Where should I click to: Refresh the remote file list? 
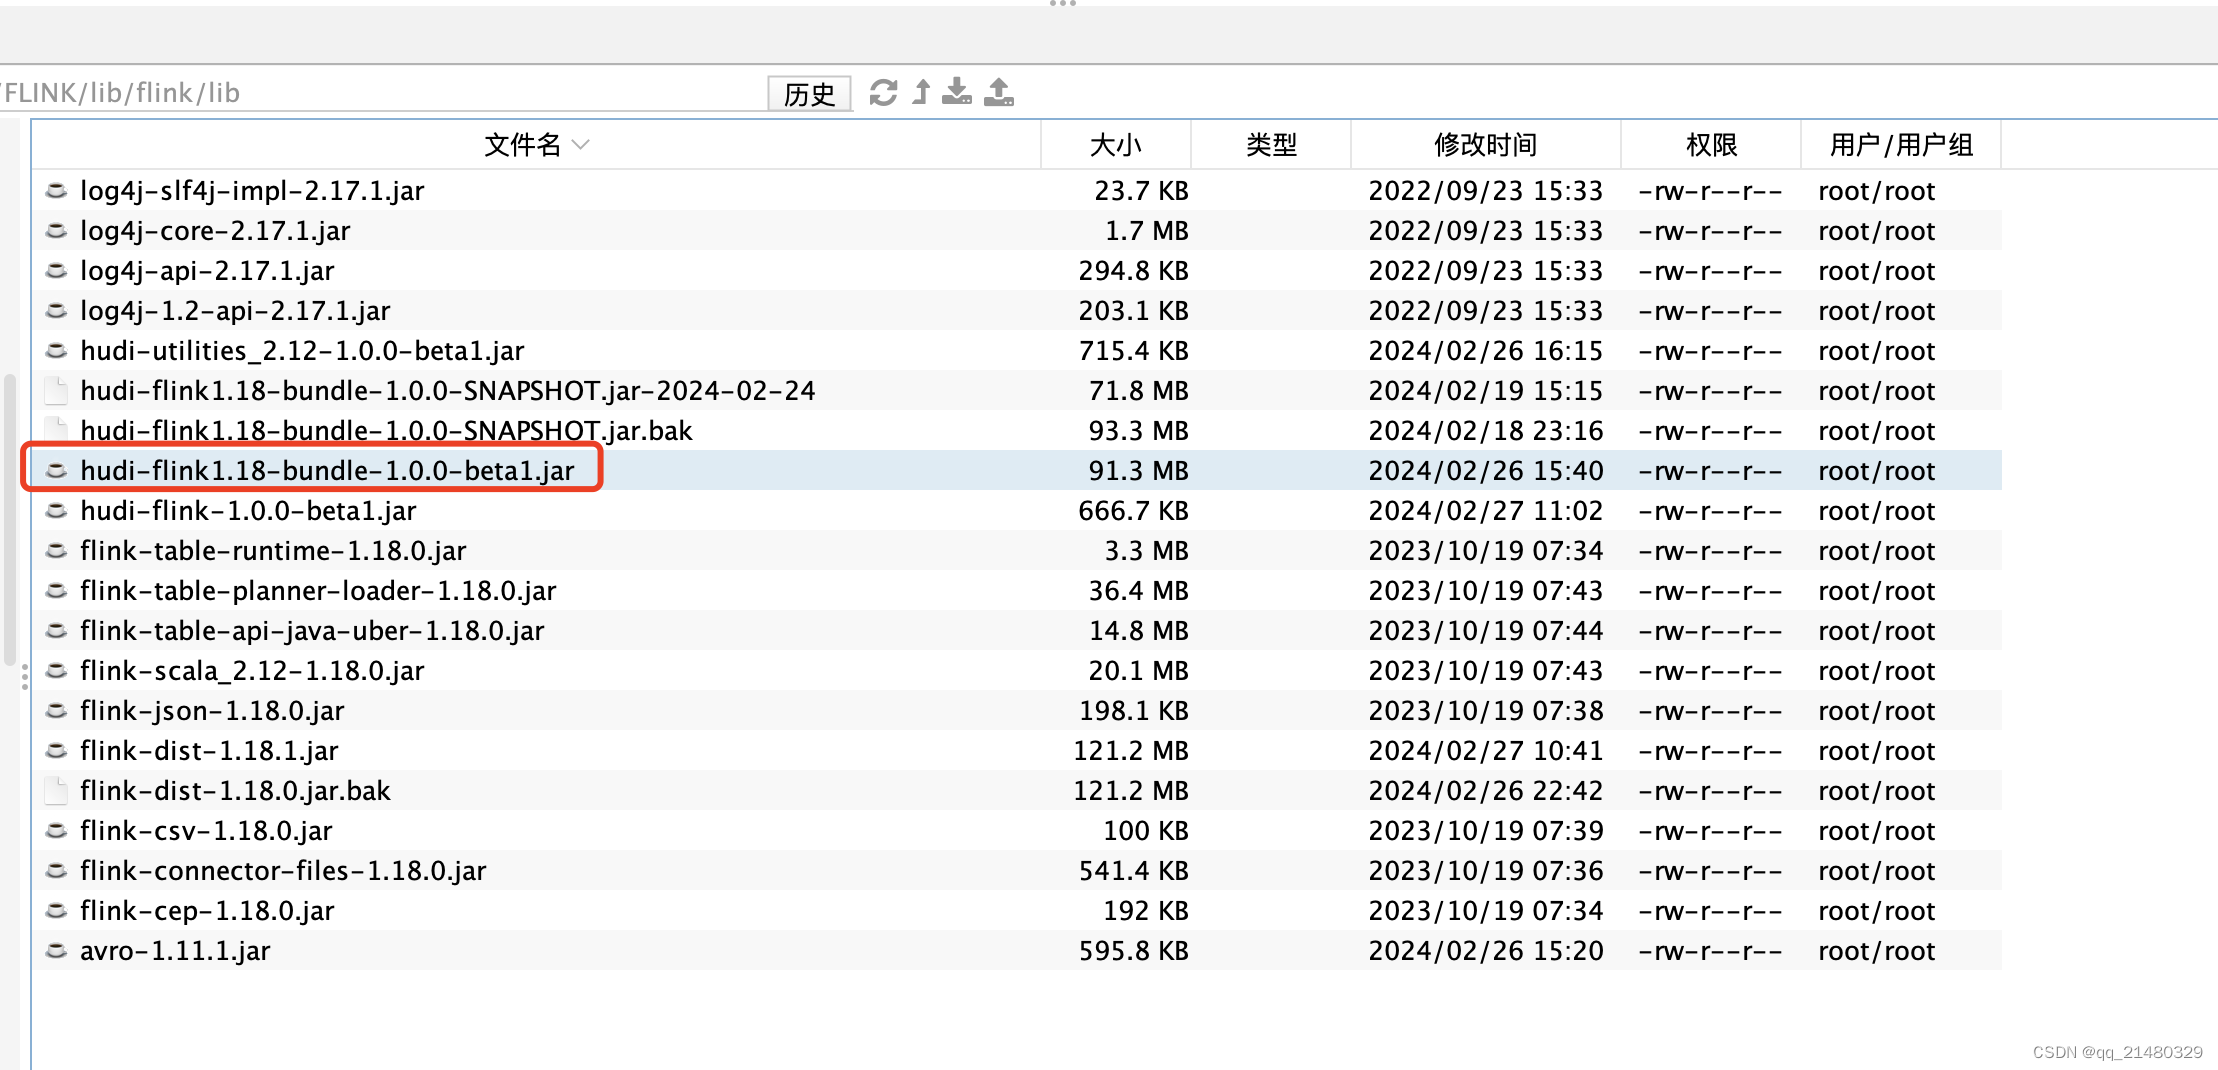coord(882,92)
